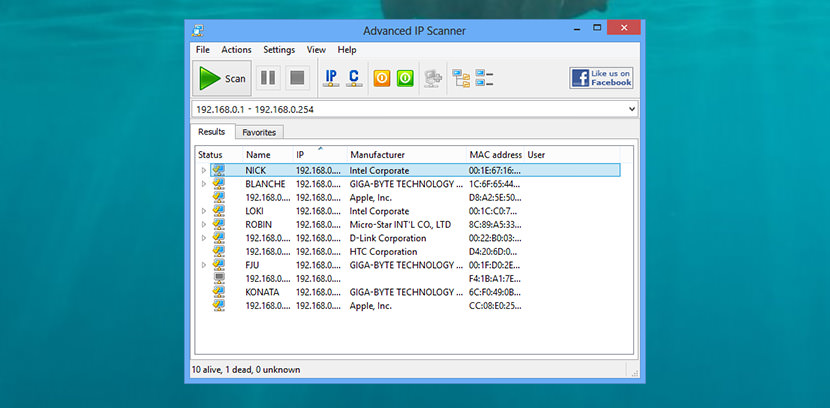Expand the LOKI computer row

click(204, 211)
